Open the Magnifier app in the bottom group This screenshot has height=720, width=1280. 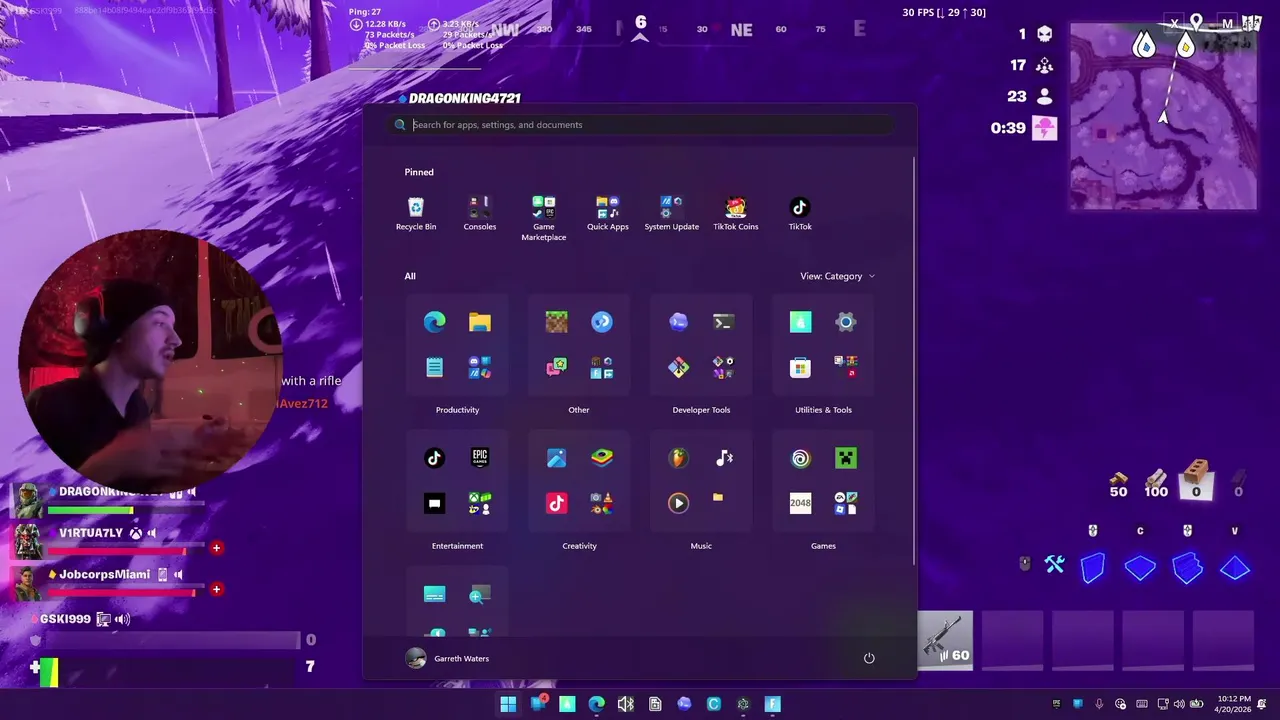coord(480,595)
